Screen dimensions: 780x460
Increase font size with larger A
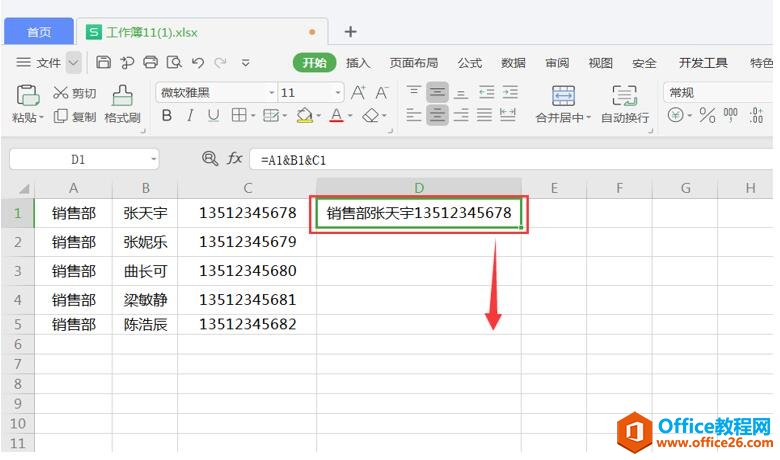358,92
